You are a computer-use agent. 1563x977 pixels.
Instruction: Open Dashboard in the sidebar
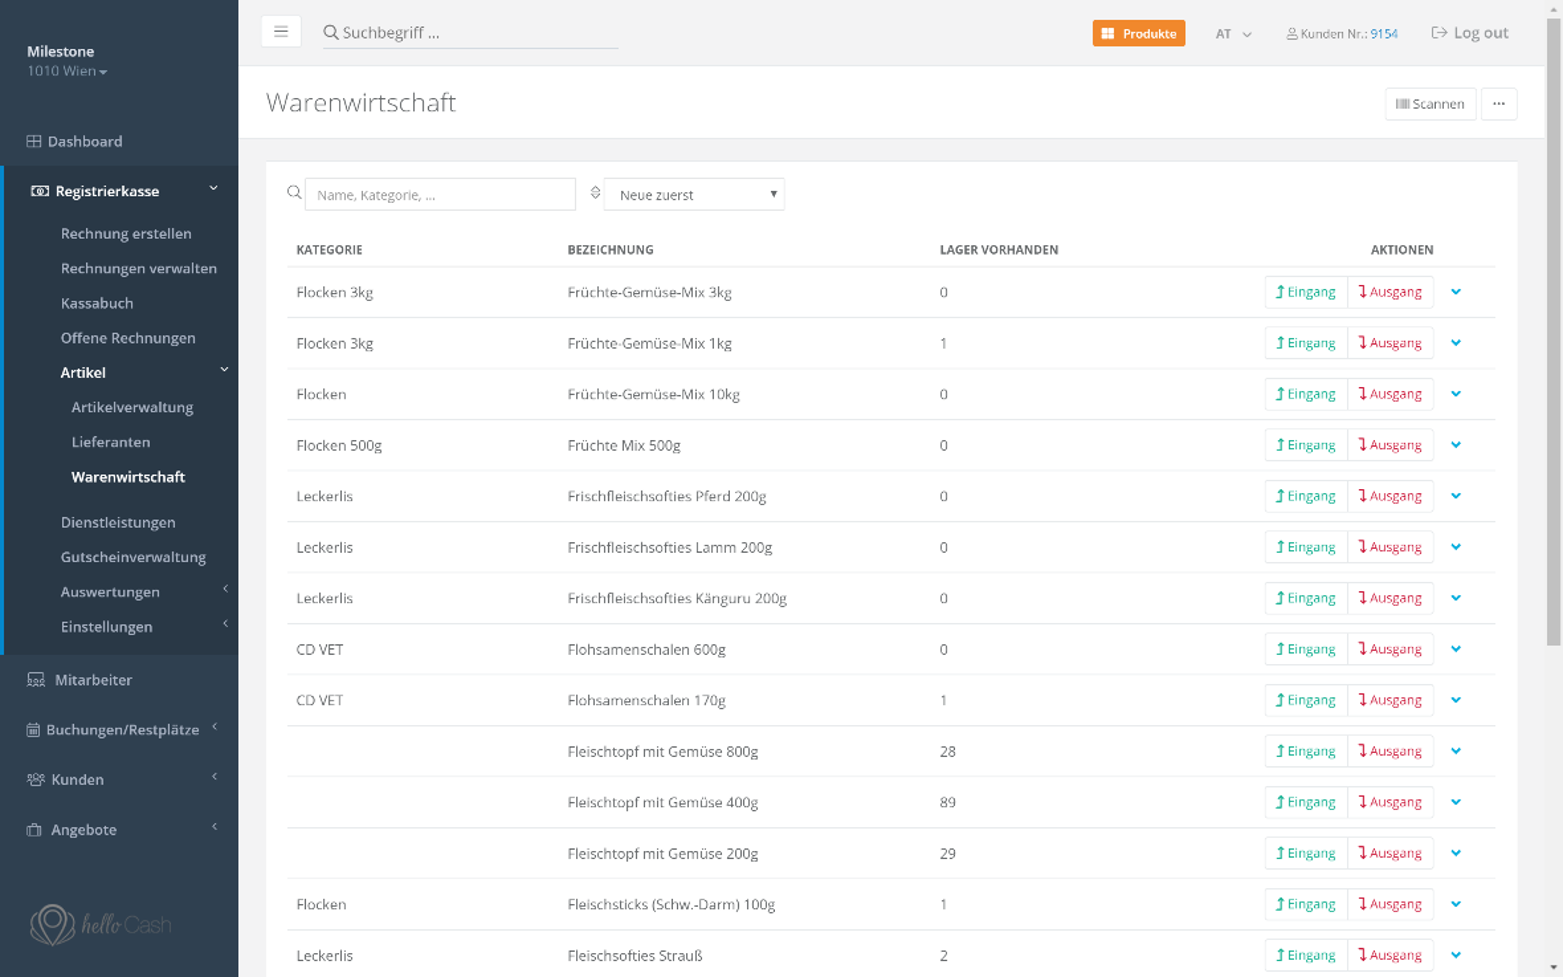(84, 141)
